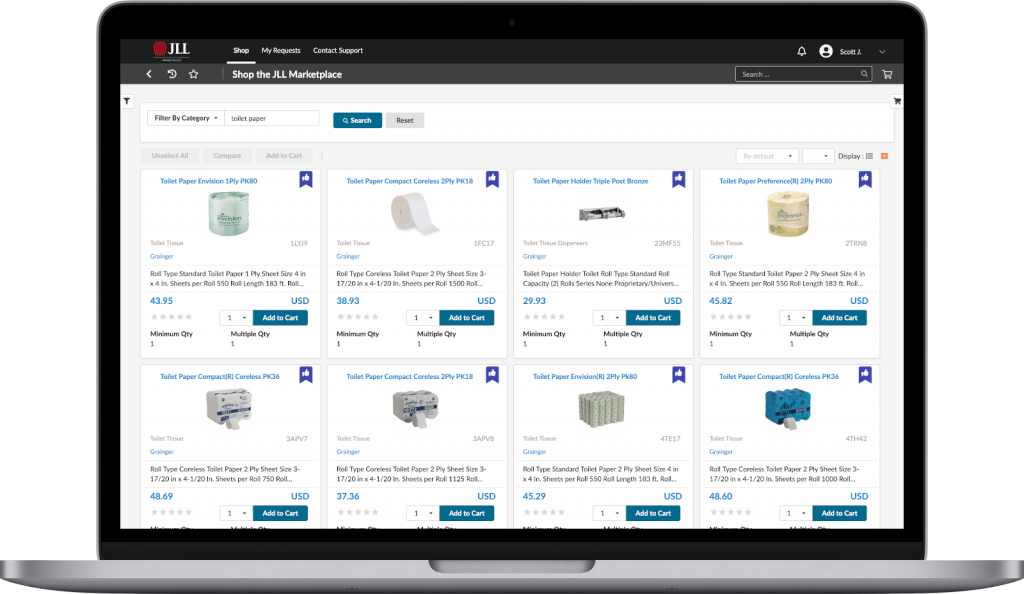Open Toilet Paper Envision 1Ply PK80 link
The width and height of the screenshot is (1024, 594).
point(209,181)
